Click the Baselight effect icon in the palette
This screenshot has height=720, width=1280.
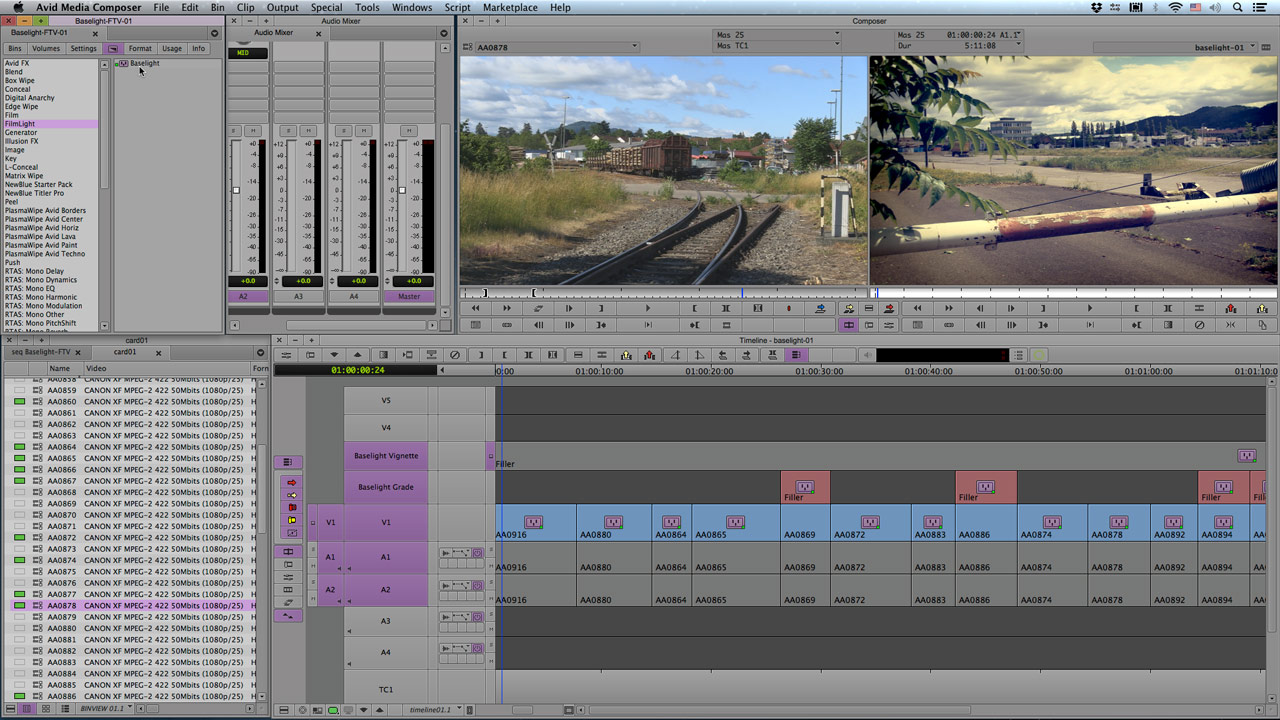click(122, 64)
